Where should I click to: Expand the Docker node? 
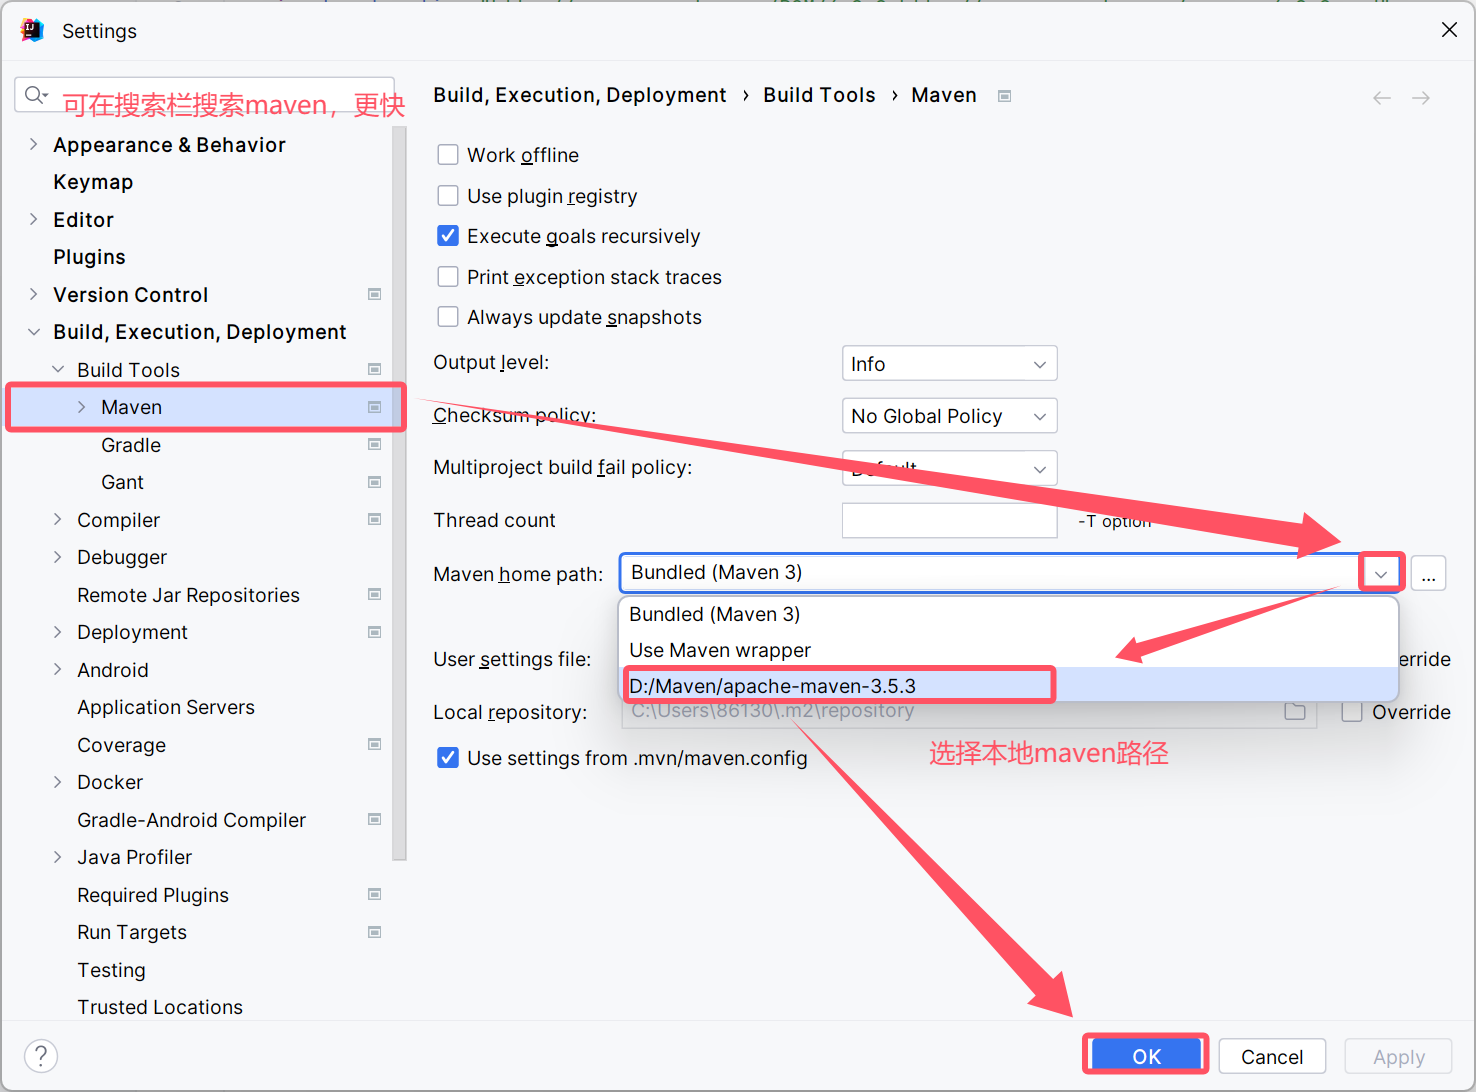coord(58,782)
